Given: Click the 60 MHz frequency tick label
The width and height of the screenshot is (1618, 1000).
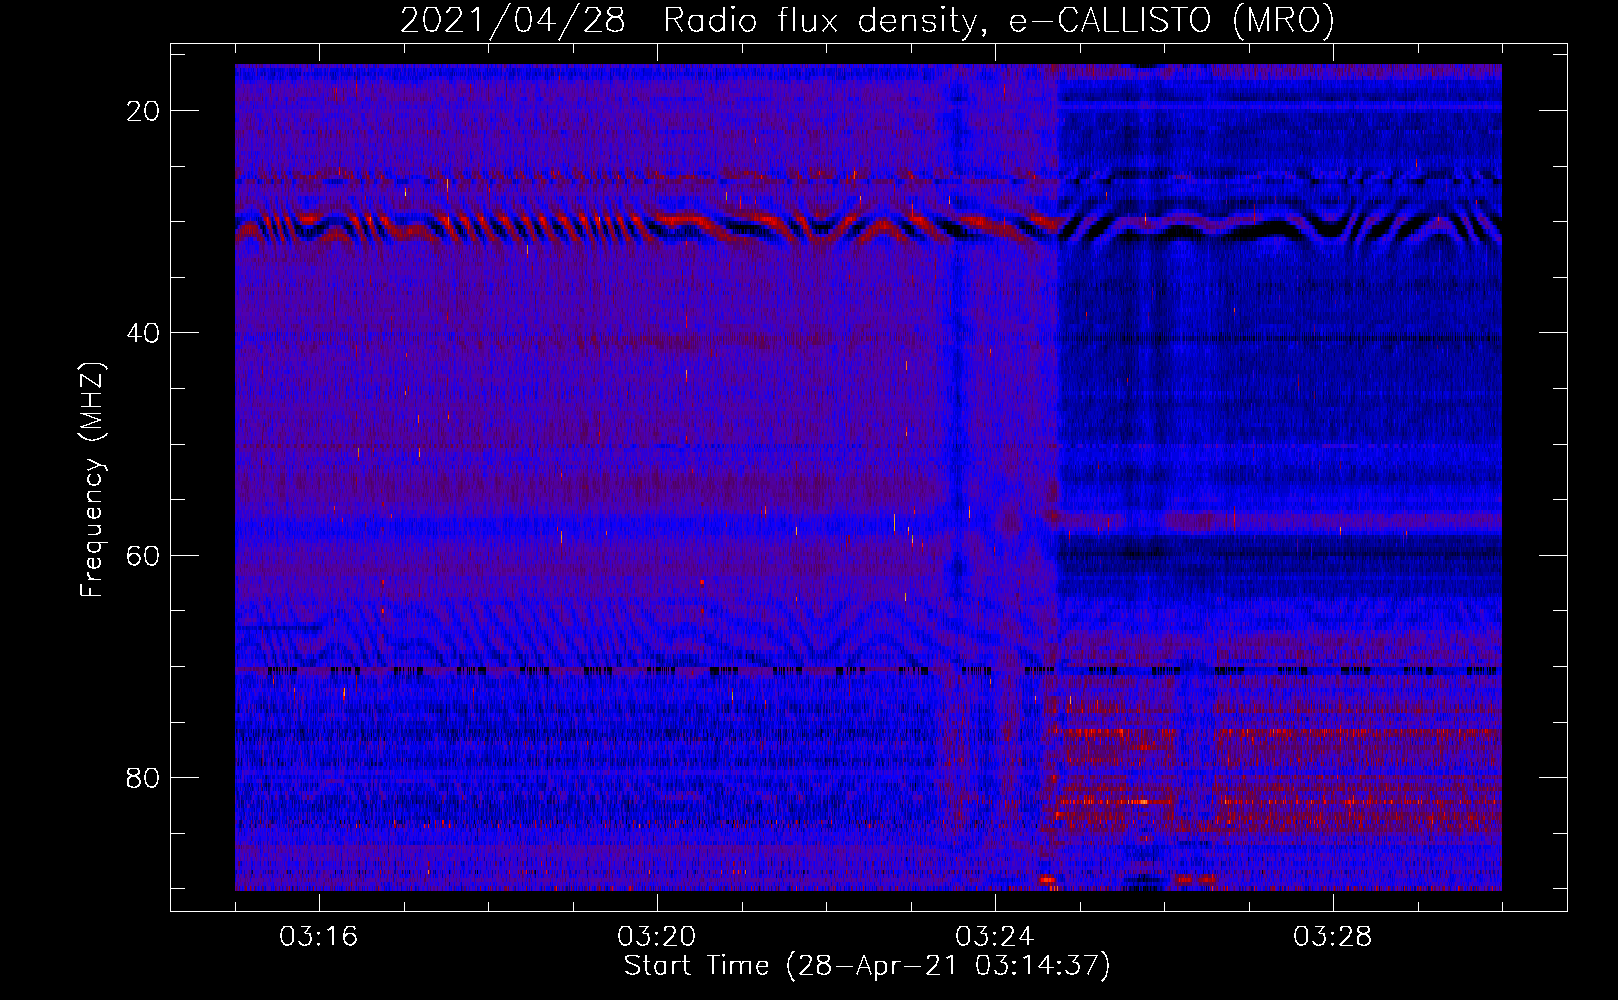Looking at the screenshot, I should point(143,555).
